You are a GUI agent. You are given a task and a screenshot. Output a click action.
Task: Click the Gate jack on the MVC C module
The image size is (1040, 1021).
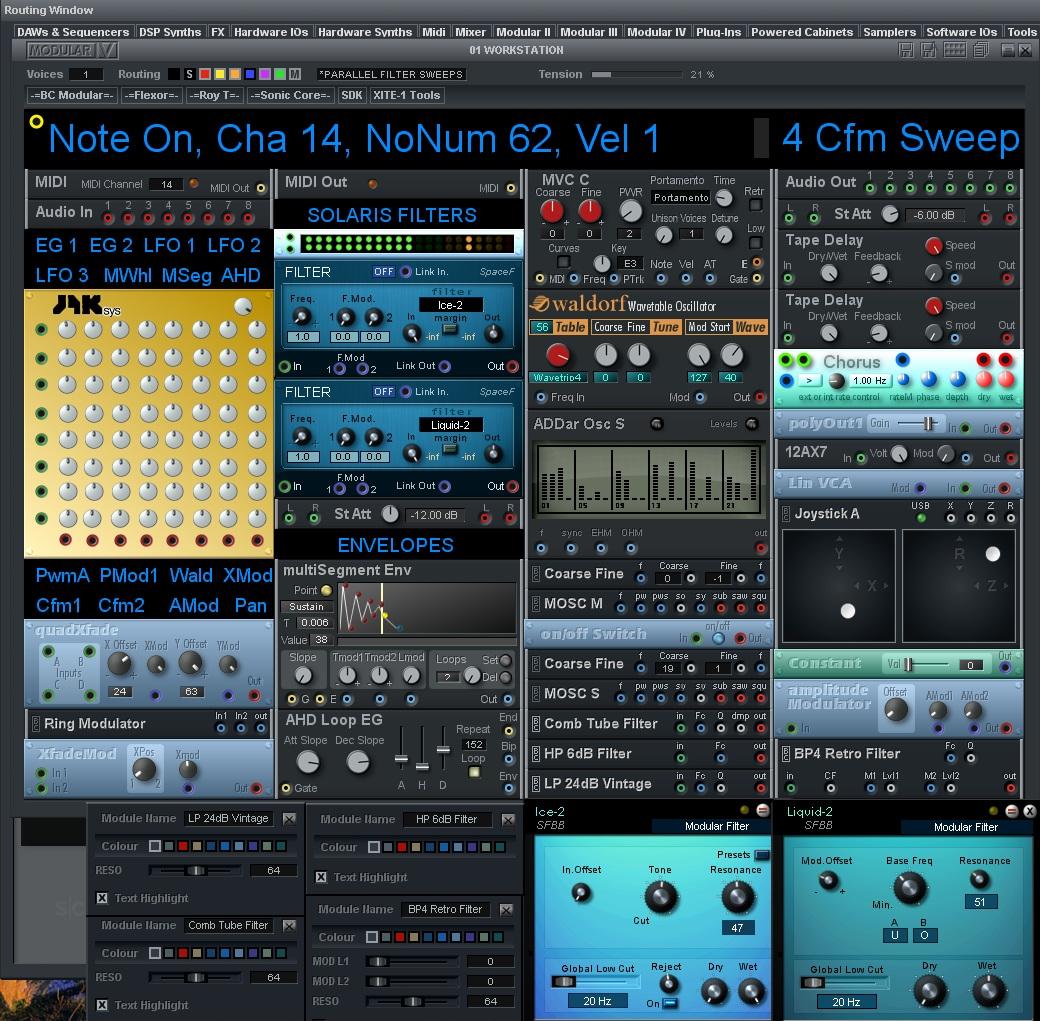757,279
